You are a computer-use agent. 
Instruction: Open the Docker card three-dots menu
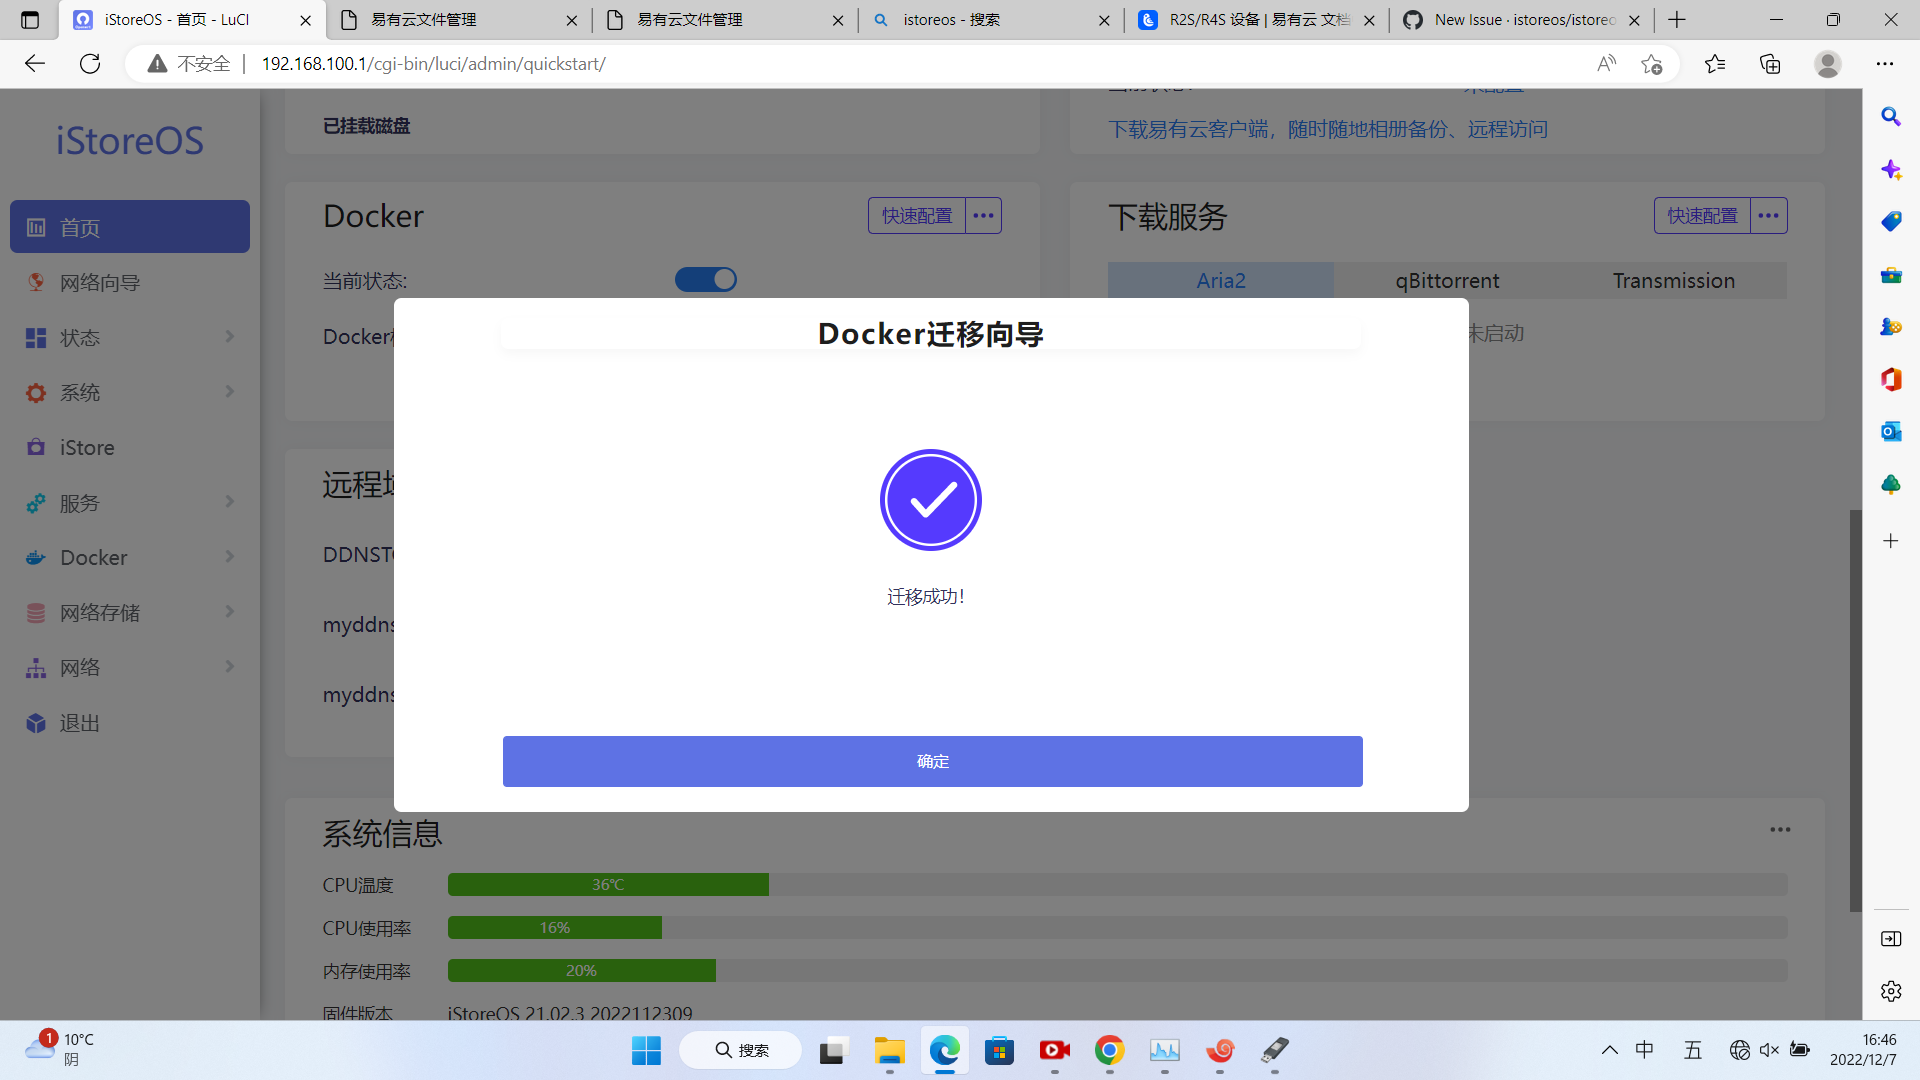pyautogui.click(x=983, y=215)
